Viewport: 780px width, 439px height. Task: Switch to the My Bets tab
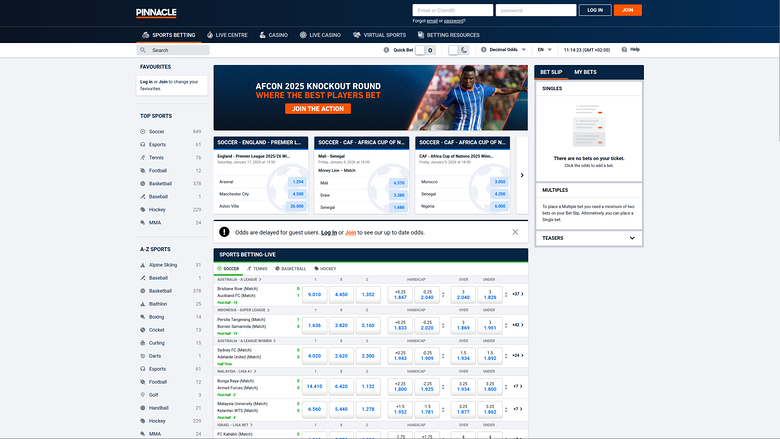(x=585, y=72)
